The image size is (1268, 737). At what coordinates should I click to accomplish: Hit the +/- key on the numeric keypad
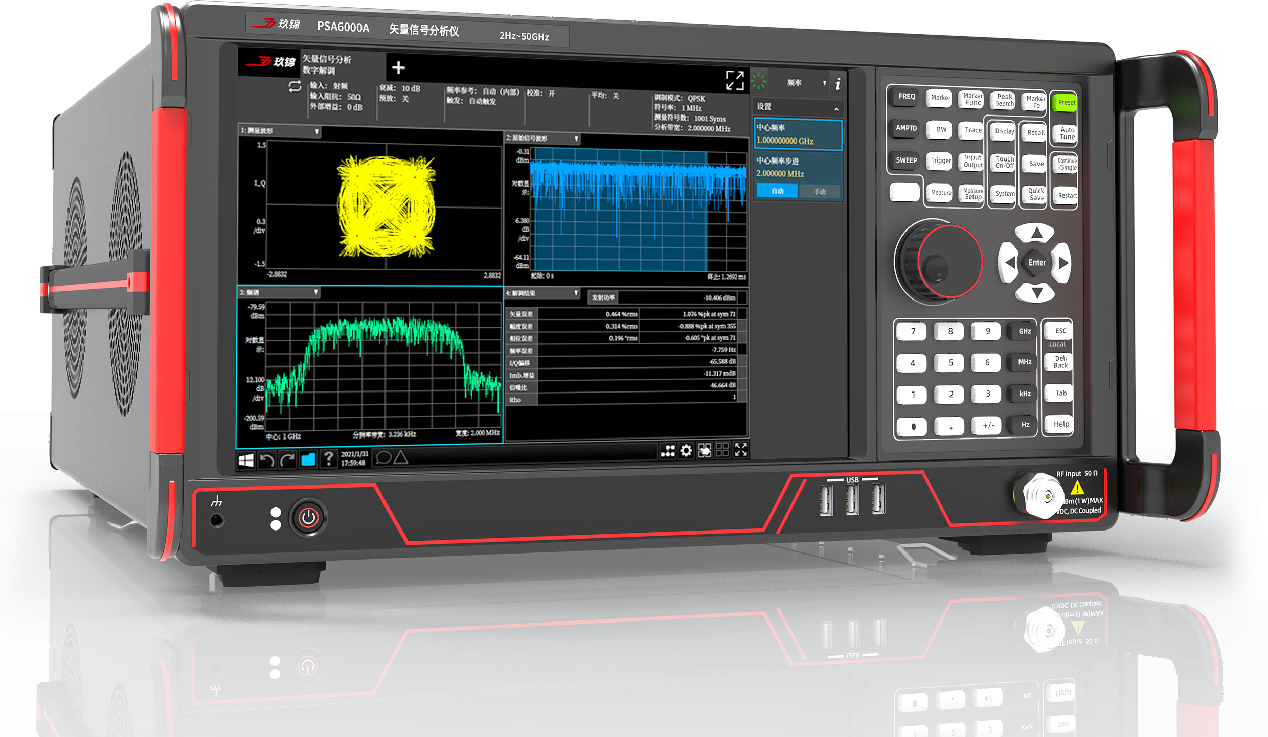pyautogui.click(x=985, y=425)
